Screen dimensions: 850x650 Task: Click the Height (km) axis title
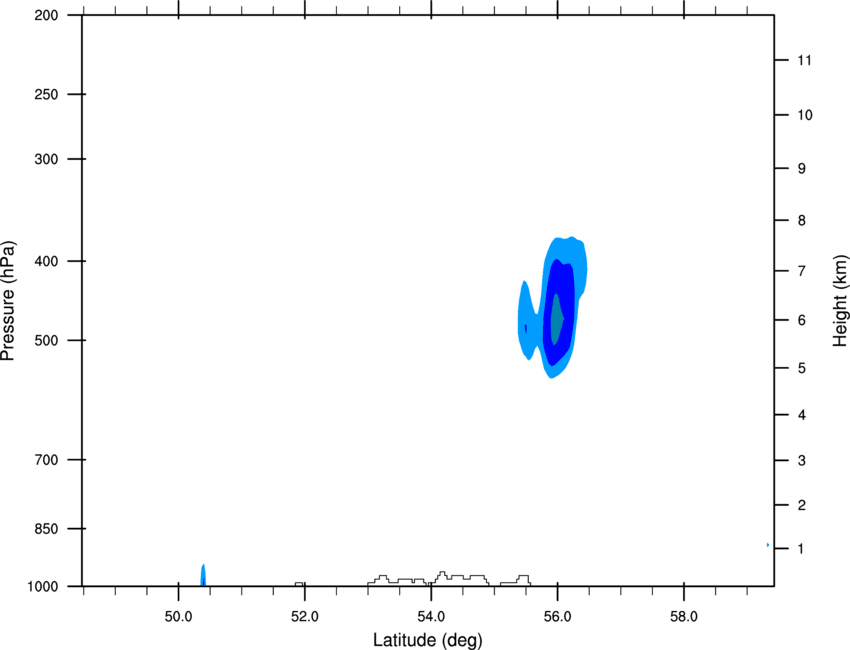click(x=840, y=300)
